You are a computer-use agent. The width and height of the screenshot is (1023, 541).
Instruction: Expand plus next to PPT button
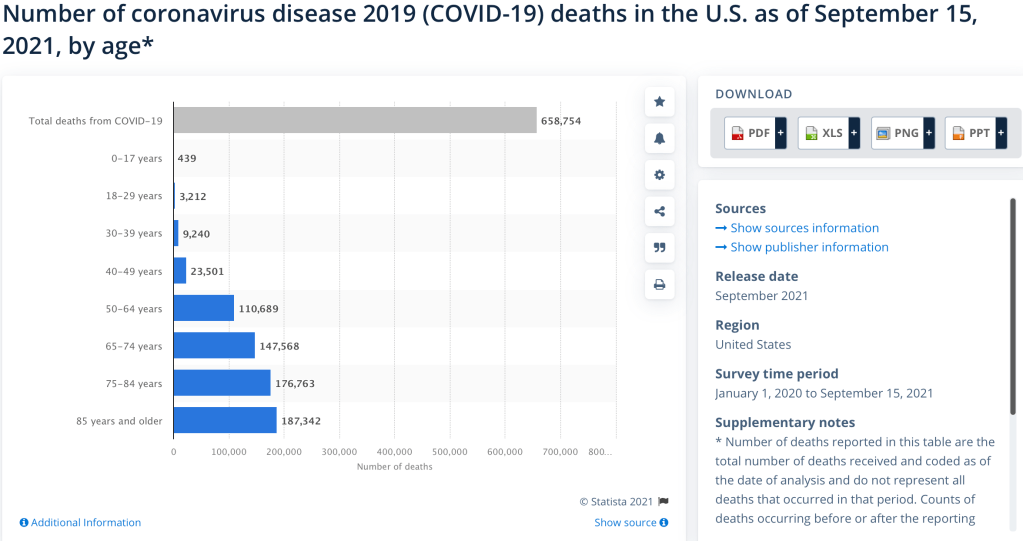pyautogui.click(x=1001, y=133)
